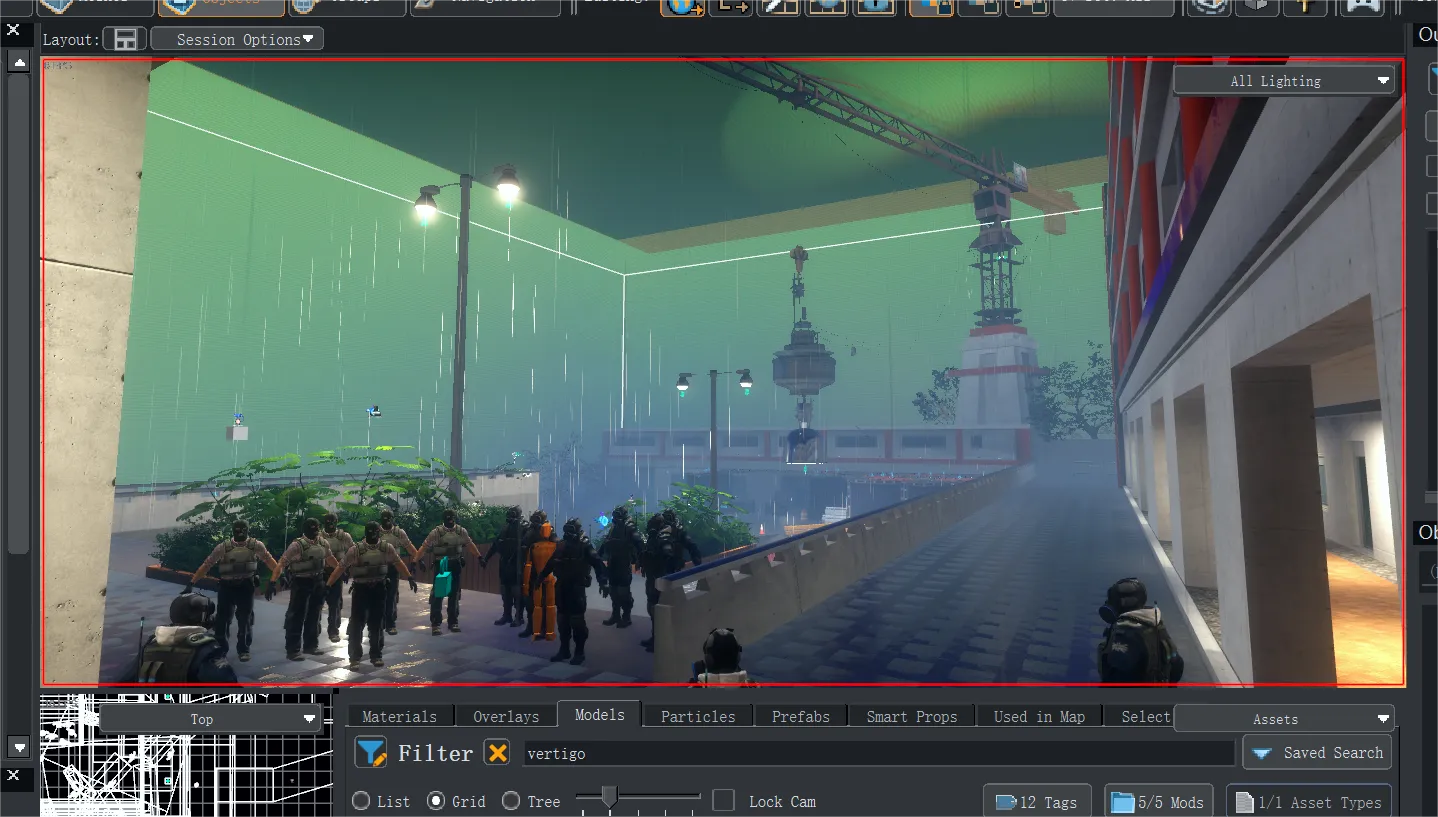
Task: Click the 12 Tags icon button
Action: 1037,801
